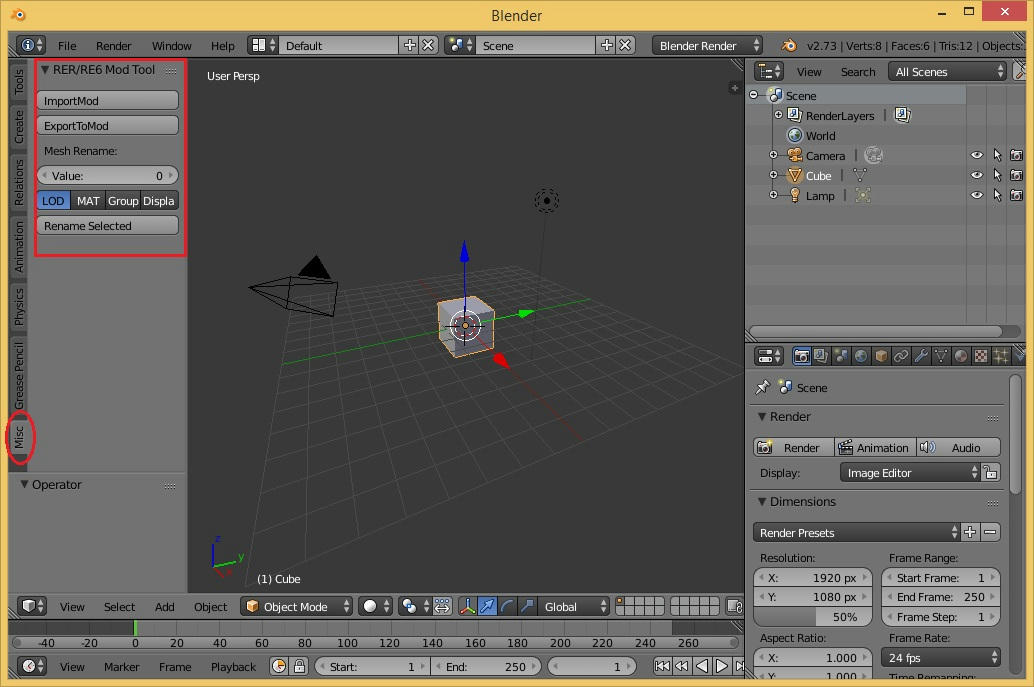Toggle Lamp selectability arrow icon
The height and width of the screenshot is (687, 1034).
[x=997, y=195]
